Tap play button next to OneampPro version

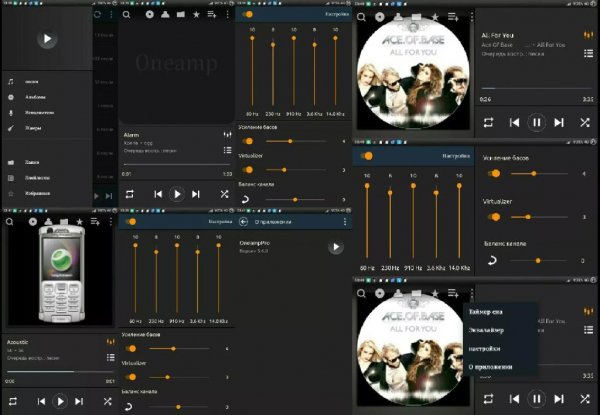click(336, 247)
